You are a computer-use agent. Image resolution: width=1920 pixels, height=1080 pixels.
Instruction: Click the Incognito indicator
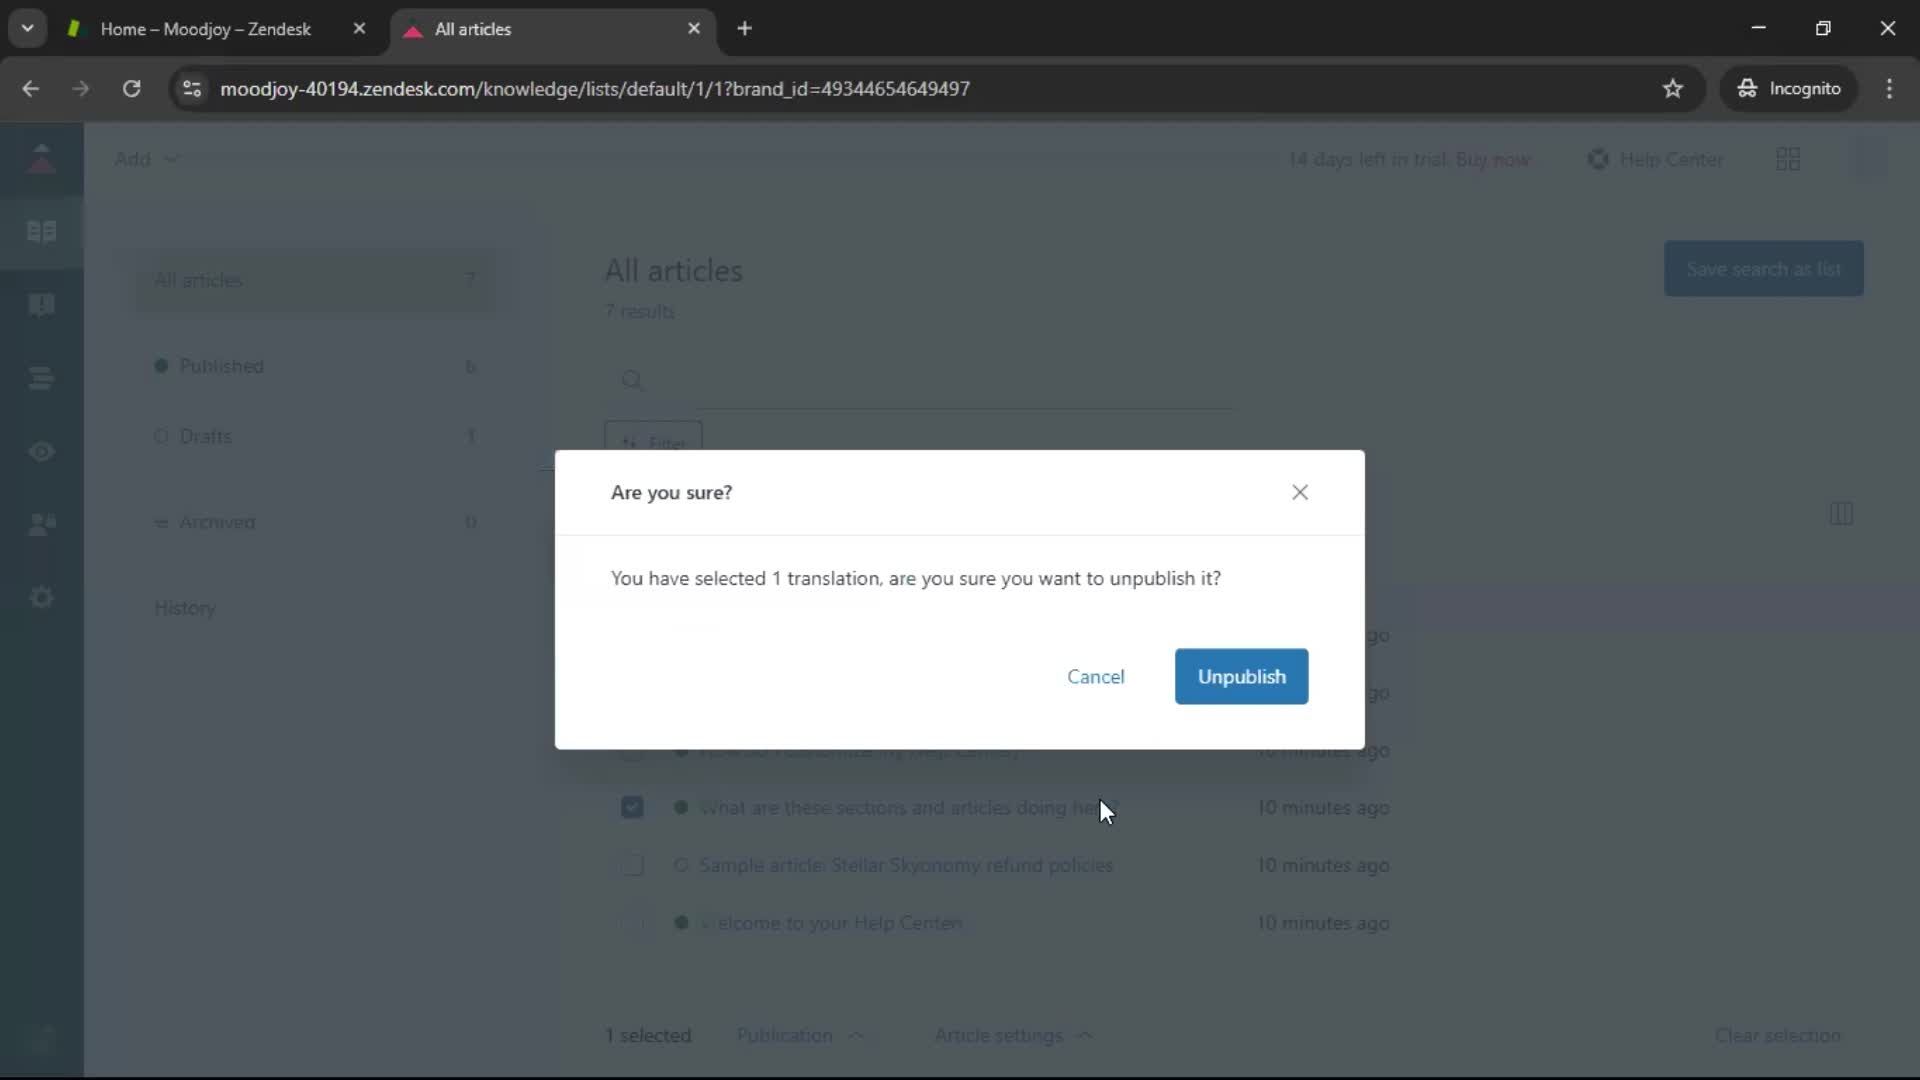[x=1788, y=88]
